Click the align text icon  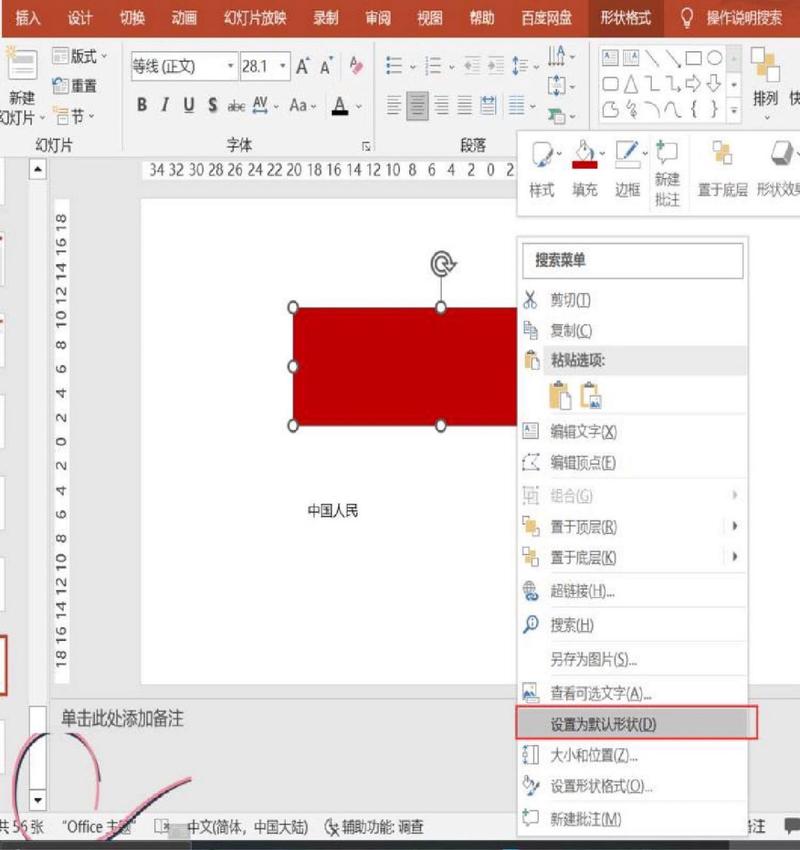point(556,86)
